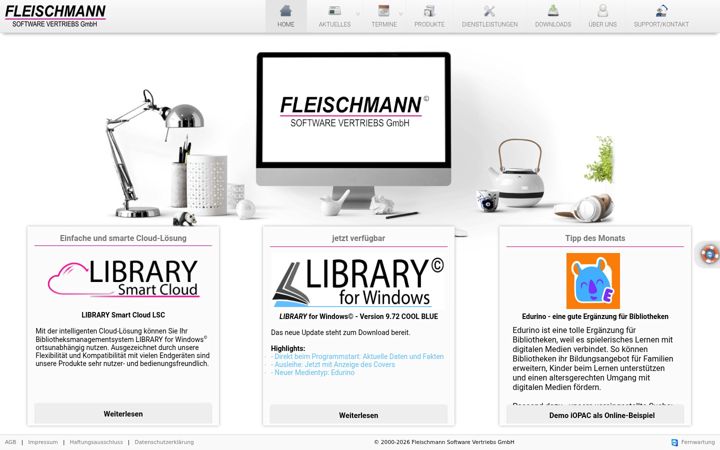Open 'Ausleihe: Jetzt mit Anzeige des Covers'
This screenshot has height=450, width=720.
(x=333, y=365)
